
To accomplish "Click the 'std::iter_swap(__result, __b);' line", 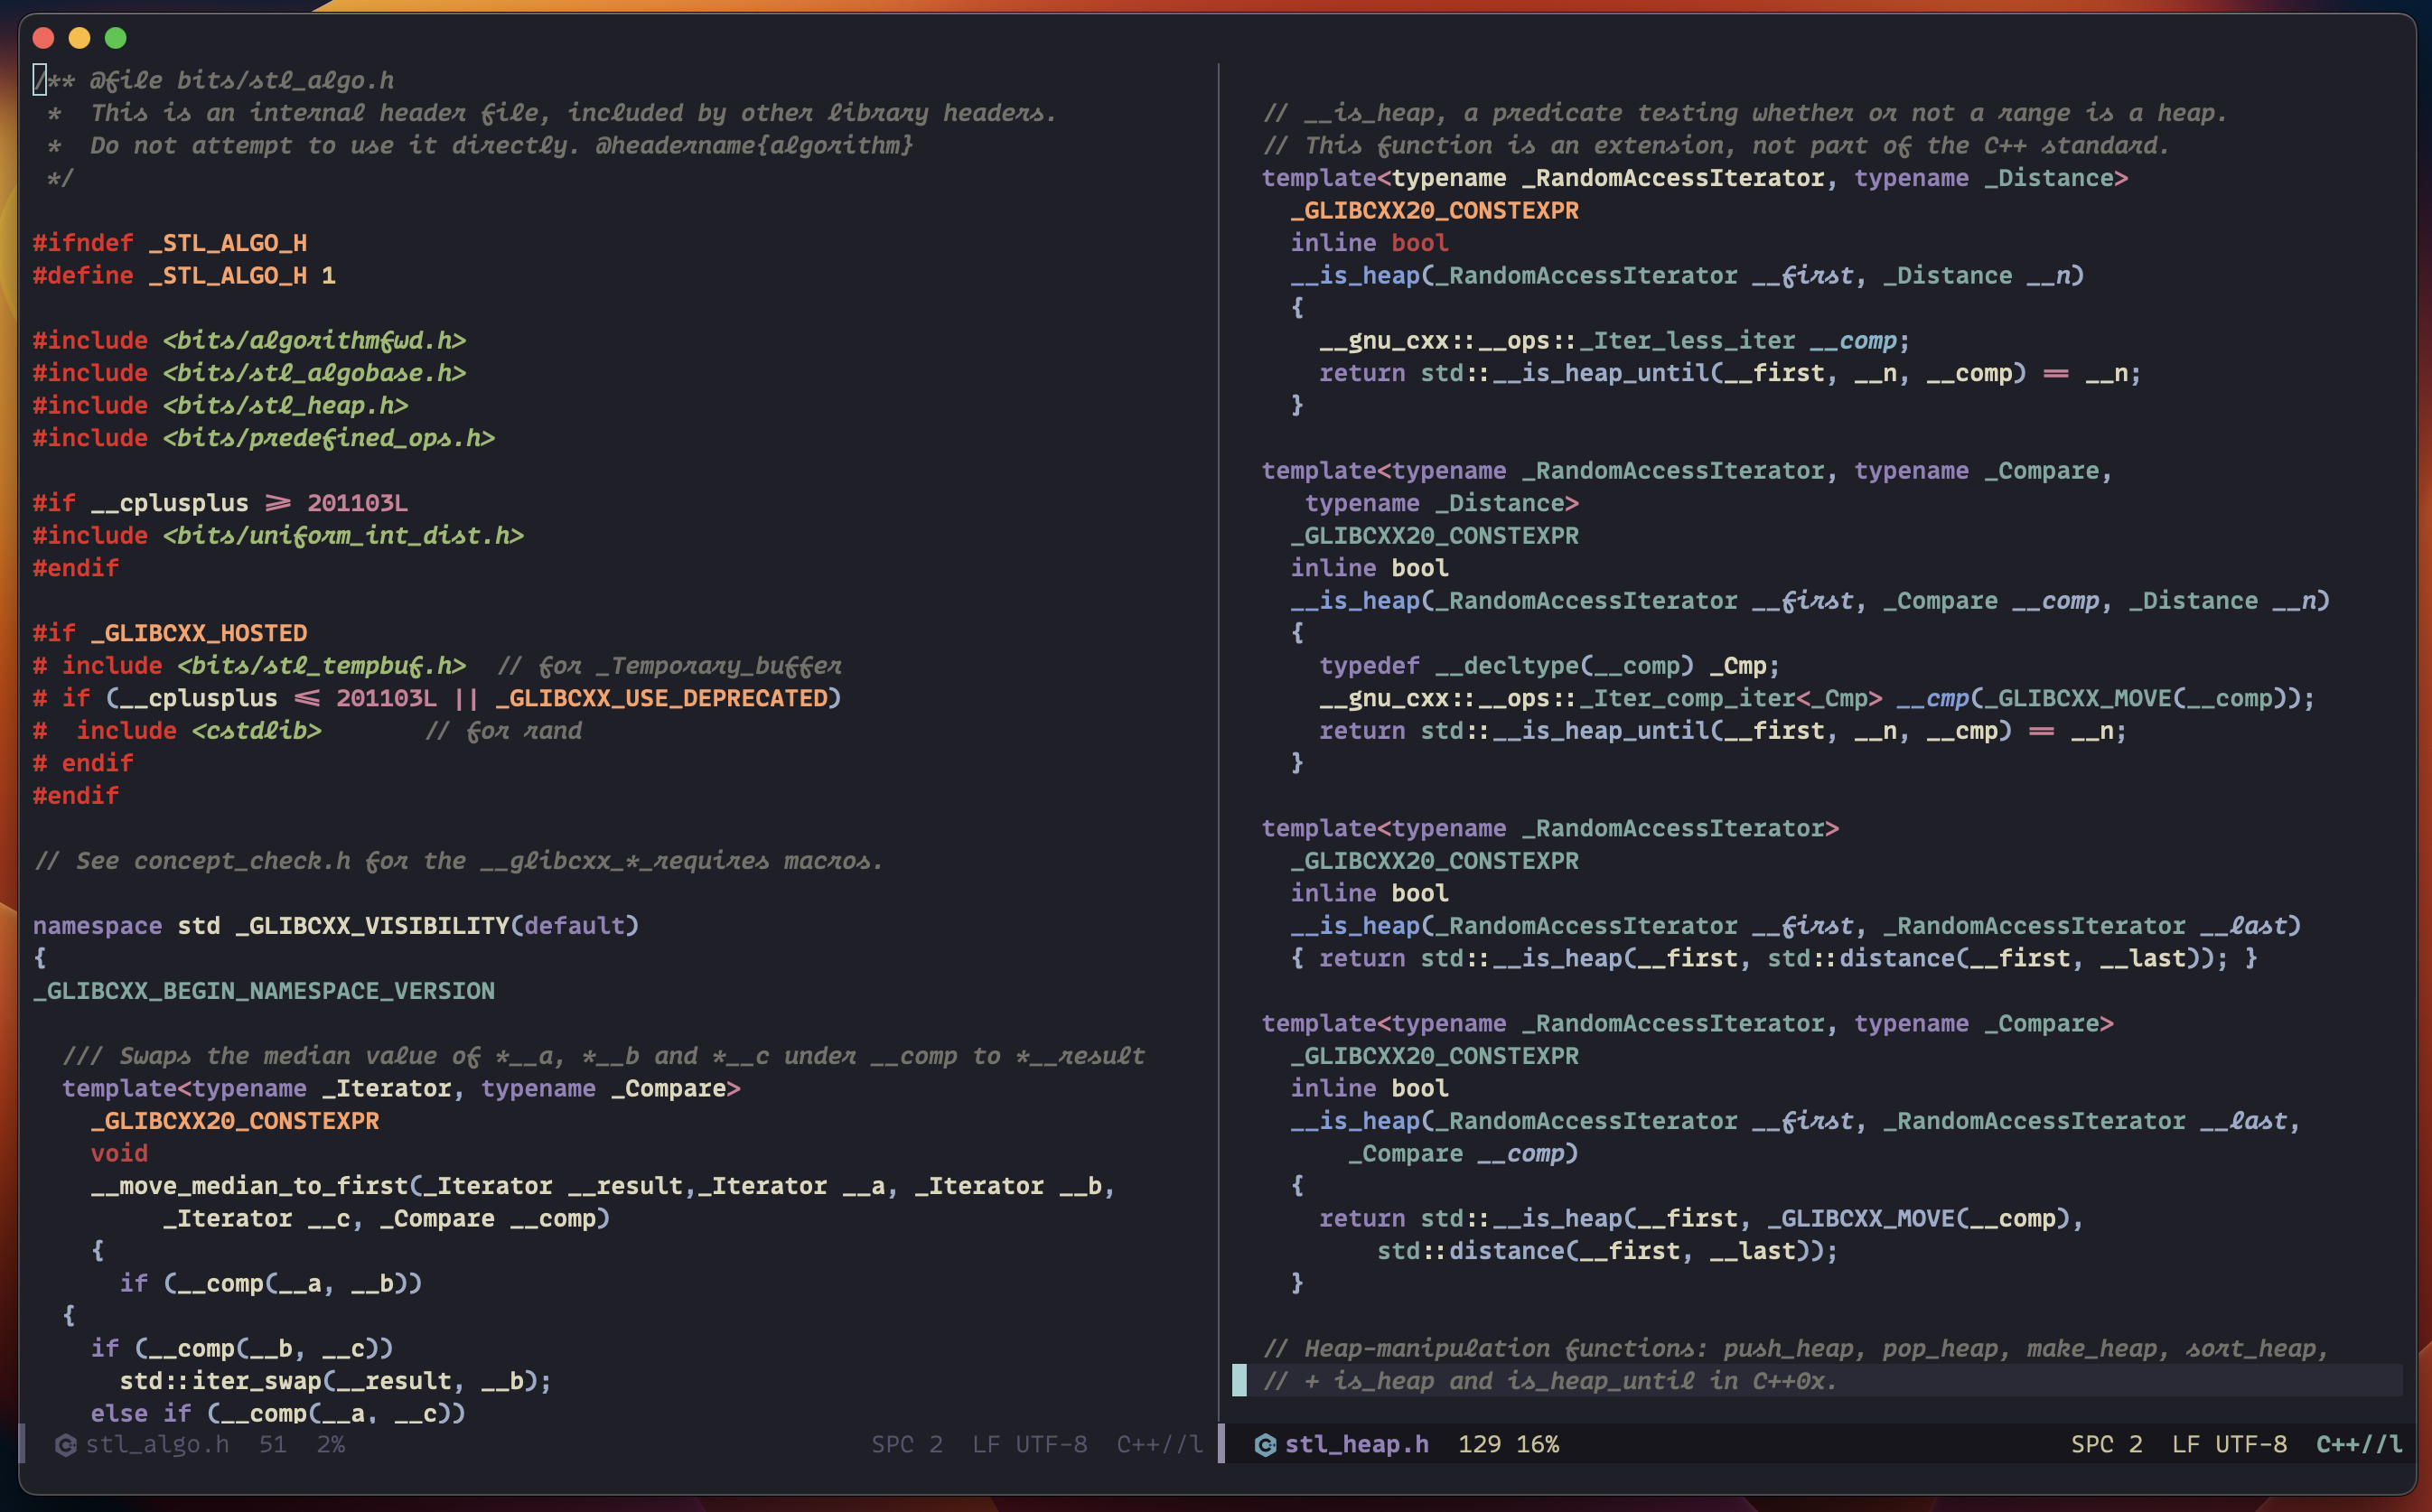I will tap(335, 1380).
